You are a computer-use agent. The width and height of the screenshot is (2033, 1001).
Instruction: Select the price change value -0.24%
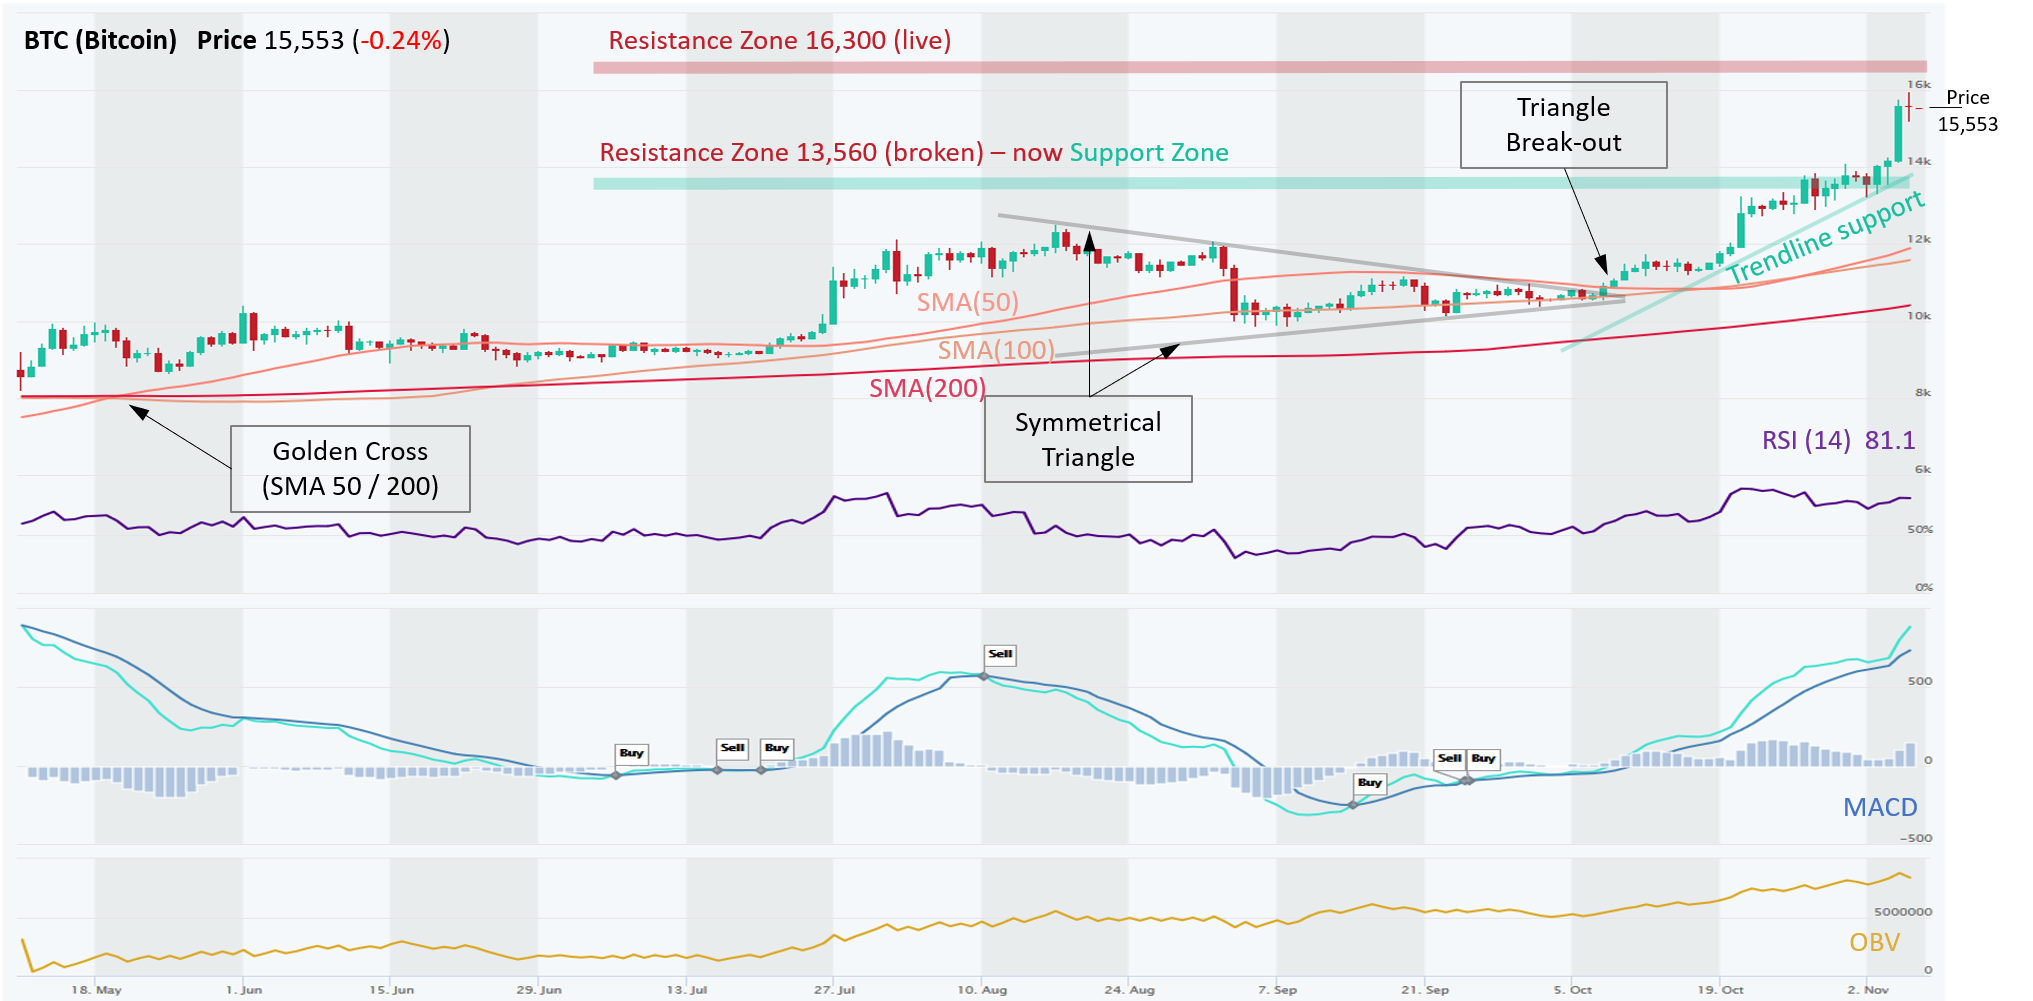tap(401, 40)
